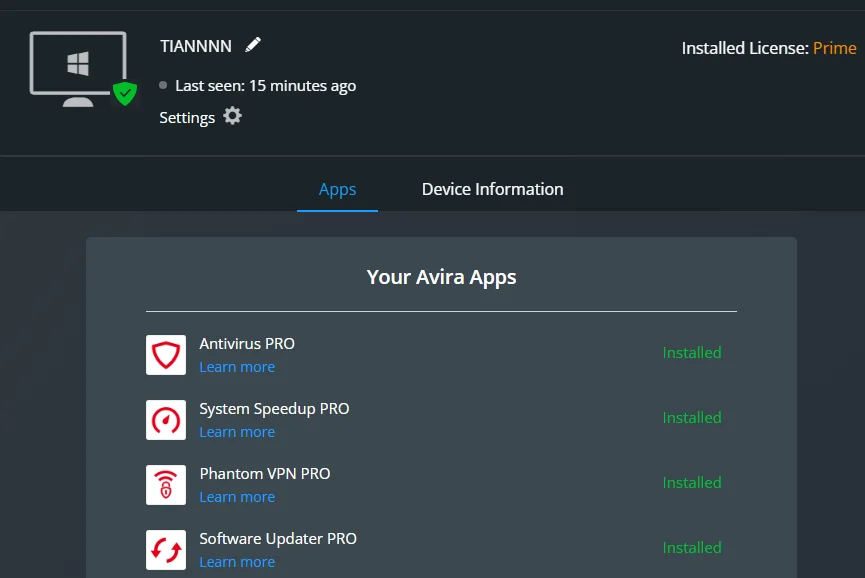Viewport: 865px width, 578px height.
Task: Open Learn more under Antivirus PRO
Action: pyautogui.click(x=237, y=367)
